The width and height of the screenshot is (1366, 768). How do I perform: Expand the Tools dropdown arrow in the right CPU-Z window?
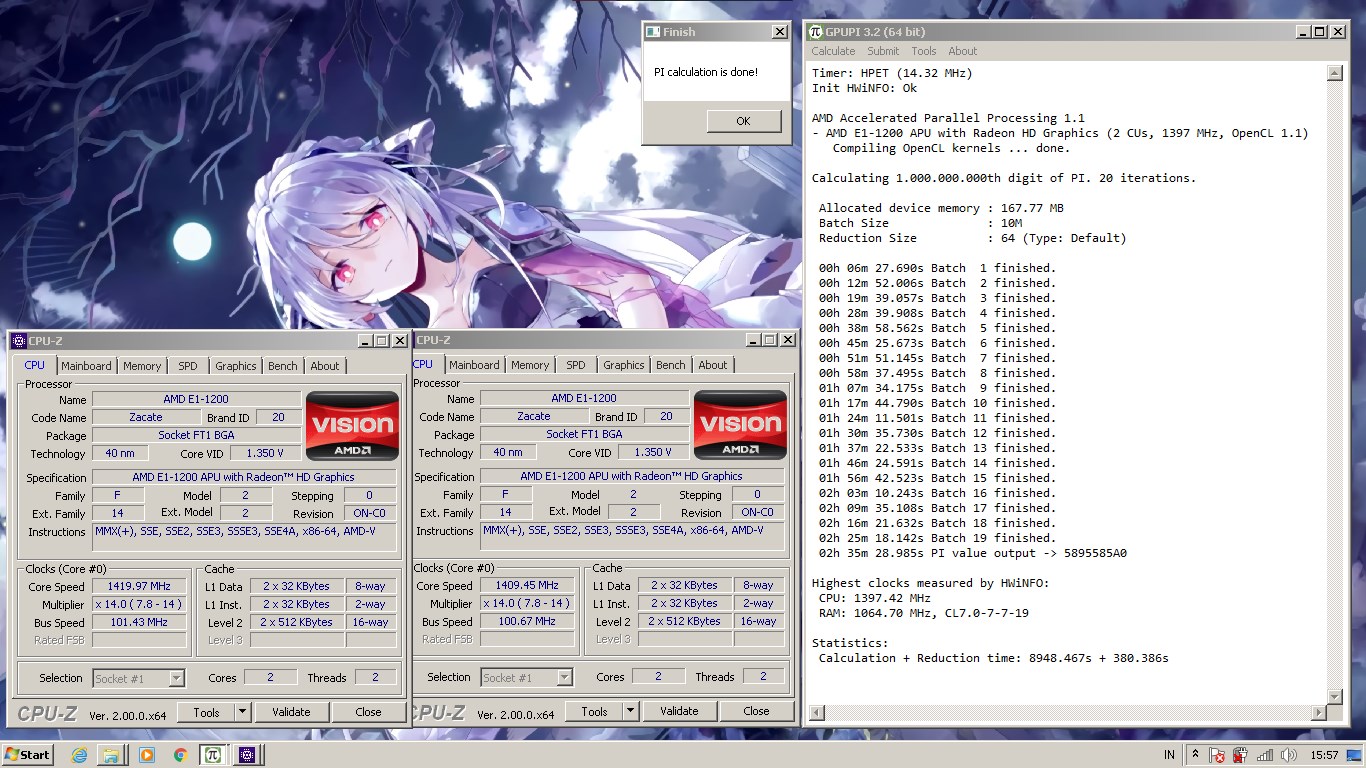[x=630, y=711]
